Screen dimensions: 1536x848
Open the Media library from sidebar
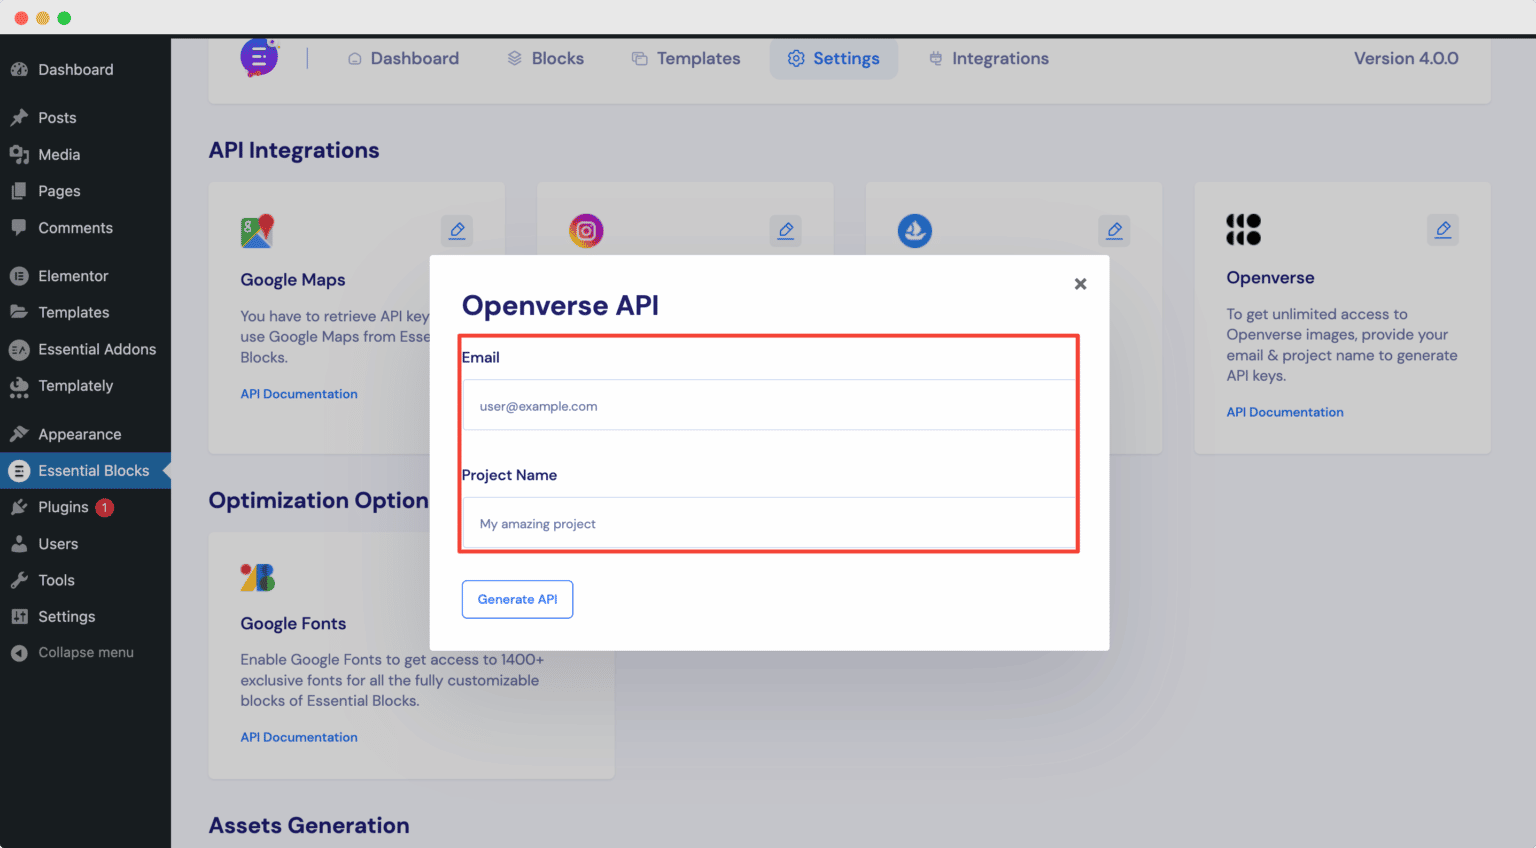[x=60, y=154]
